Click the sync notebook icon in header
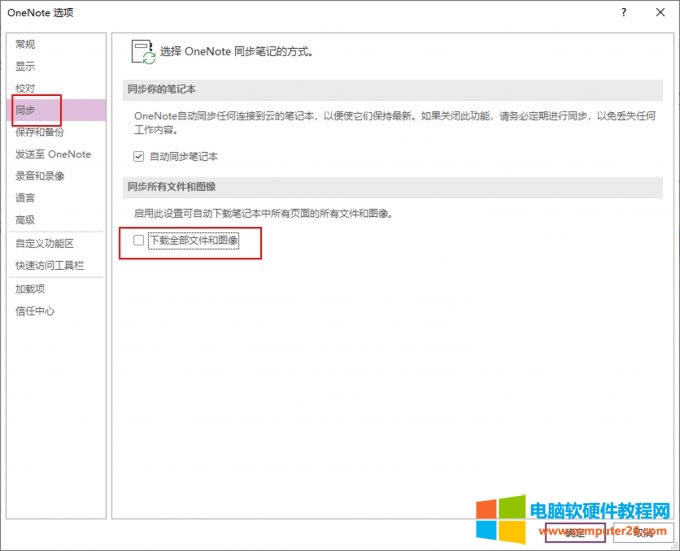Image resolution: width=680 pixels, height=551 pixels. [x=144, y=50]
